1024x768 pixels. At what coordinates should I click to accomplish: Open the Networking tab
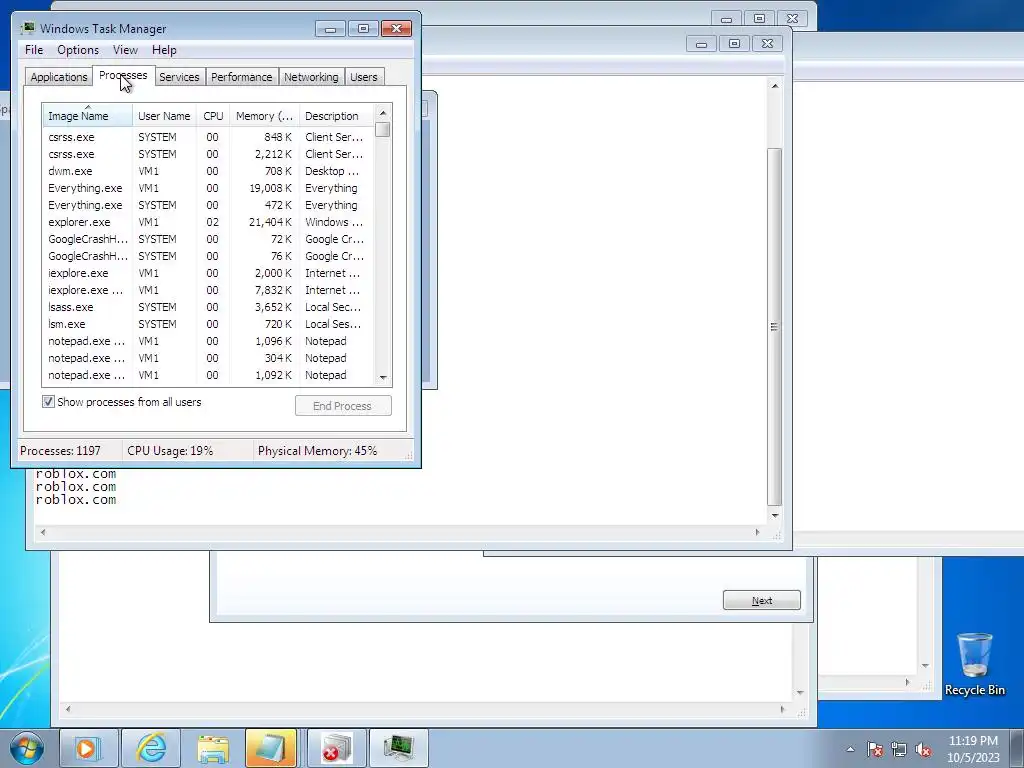tap(312, 77)
